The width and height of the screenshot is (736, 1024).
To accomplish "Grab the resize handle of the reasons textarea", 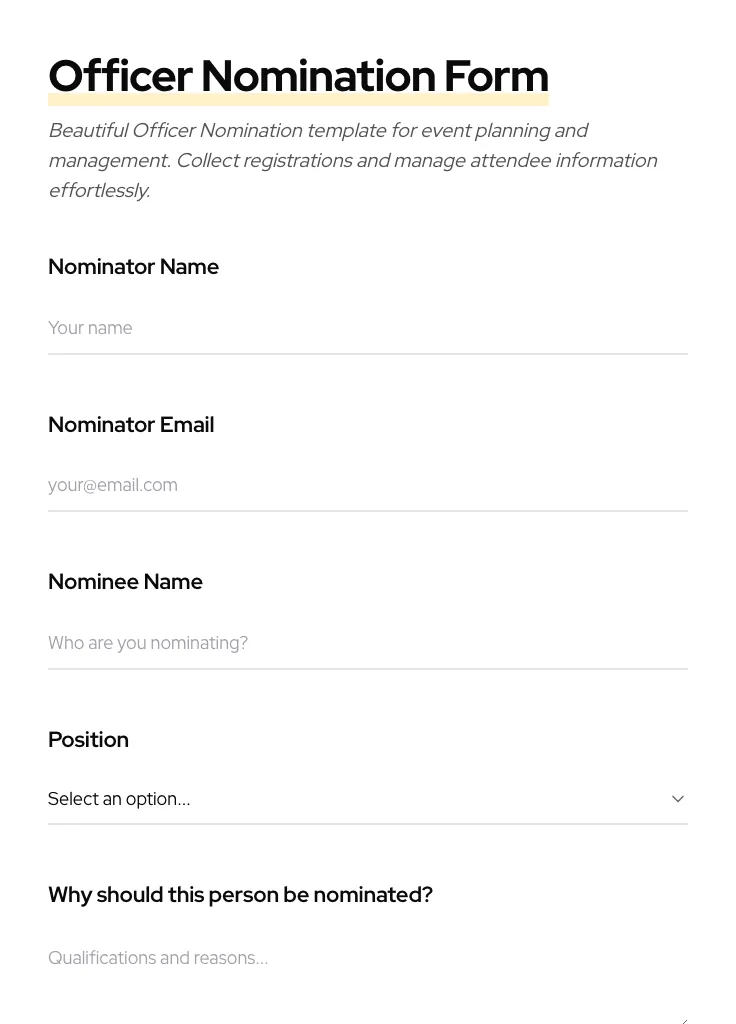I will coord(683,1019).
